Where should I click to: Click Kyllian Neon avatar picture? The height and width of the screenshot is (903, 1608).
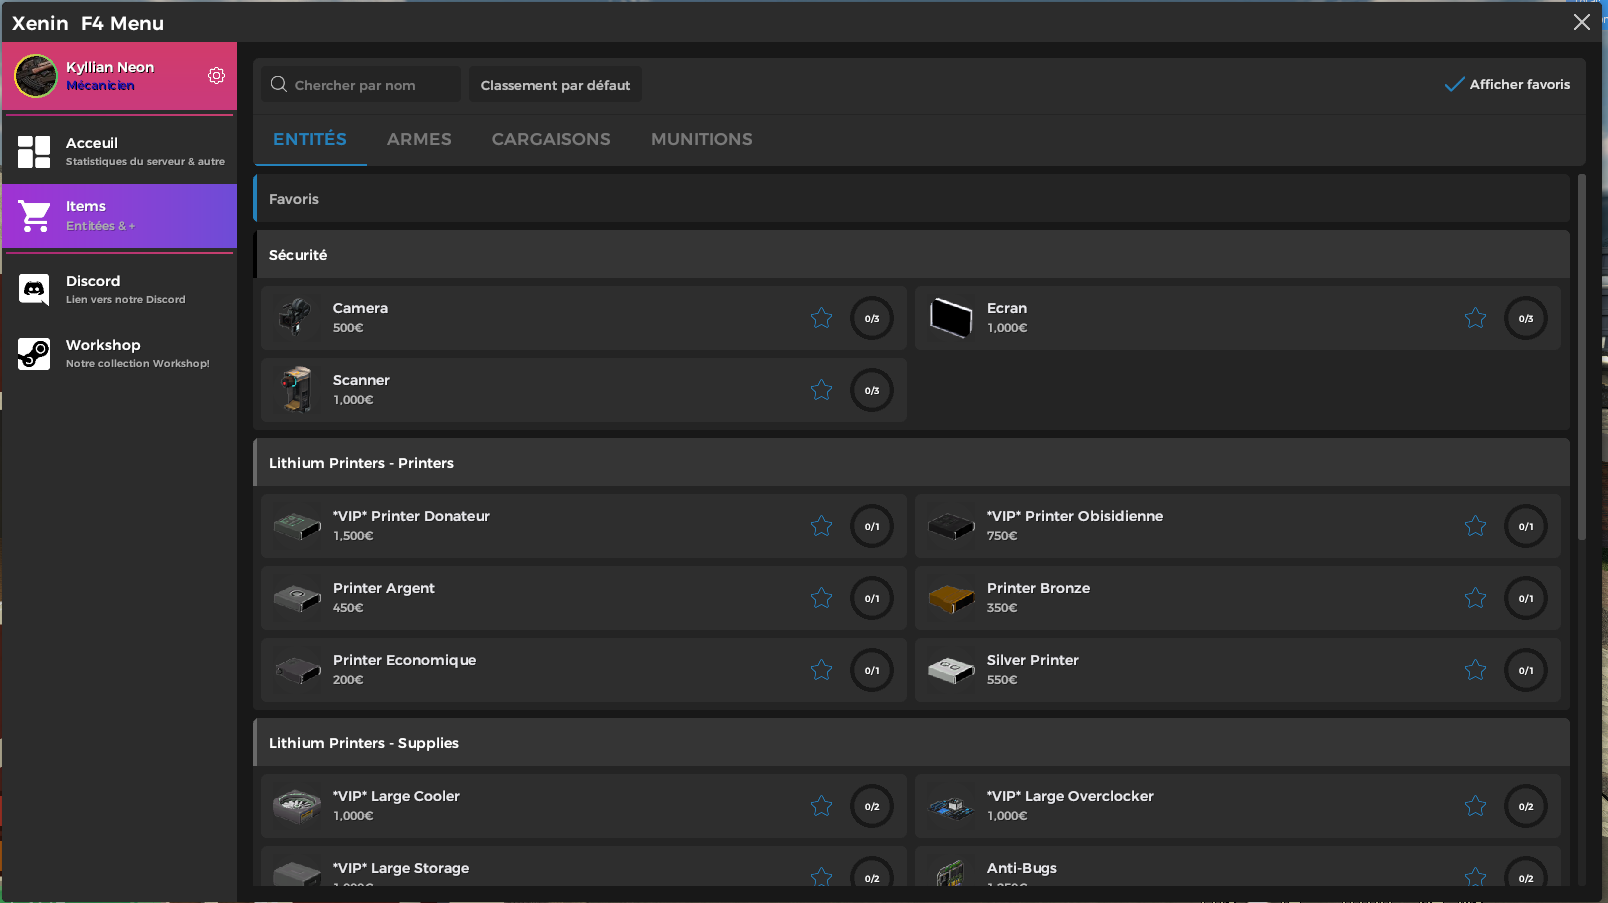tap(36, 76)
